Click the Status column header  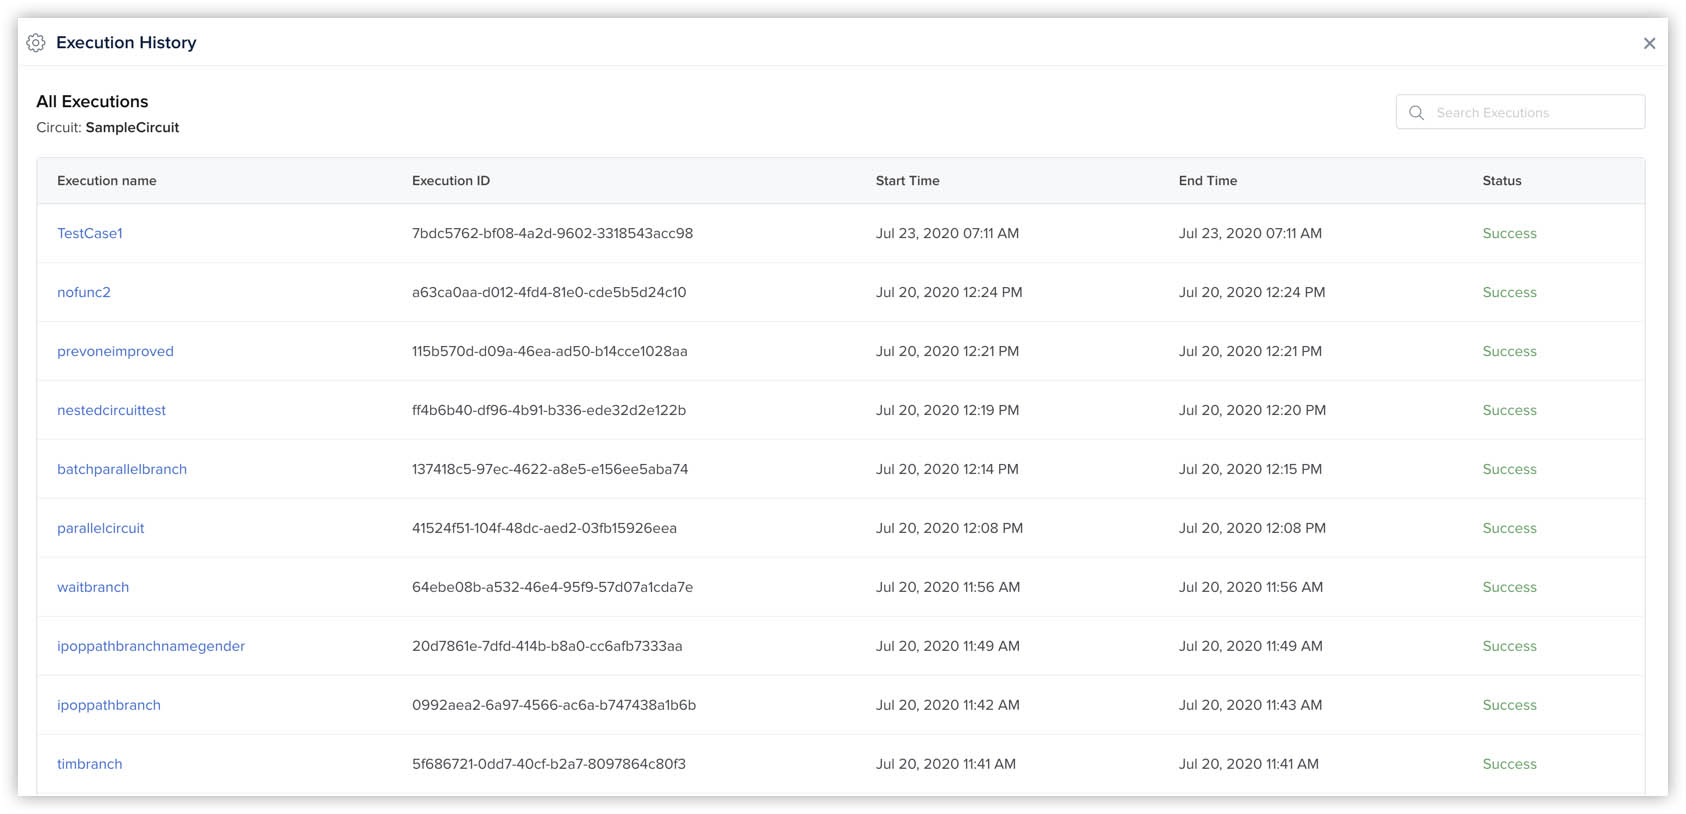tap(1502, 181)
